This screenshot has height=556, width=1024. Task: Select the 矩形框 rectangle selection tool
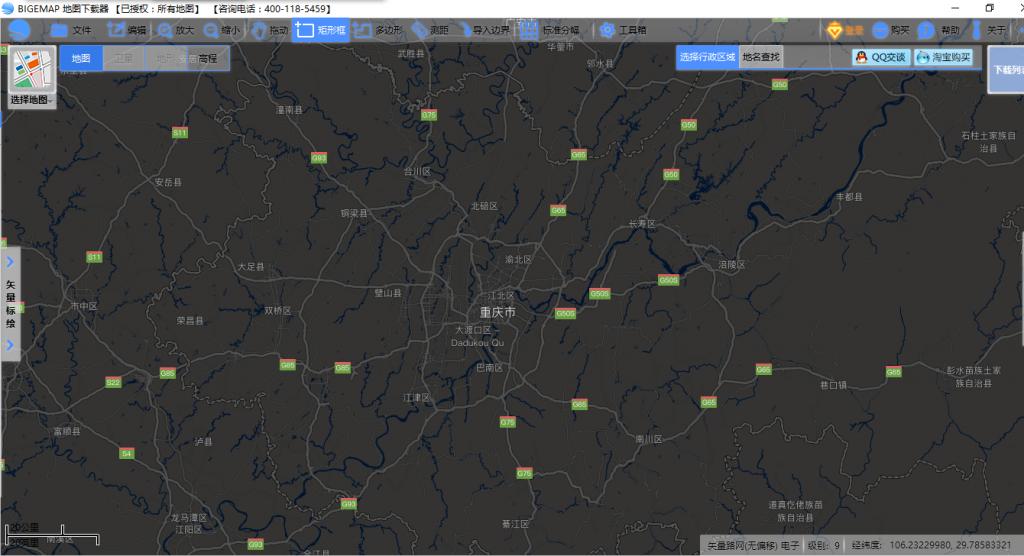point(321,30)
